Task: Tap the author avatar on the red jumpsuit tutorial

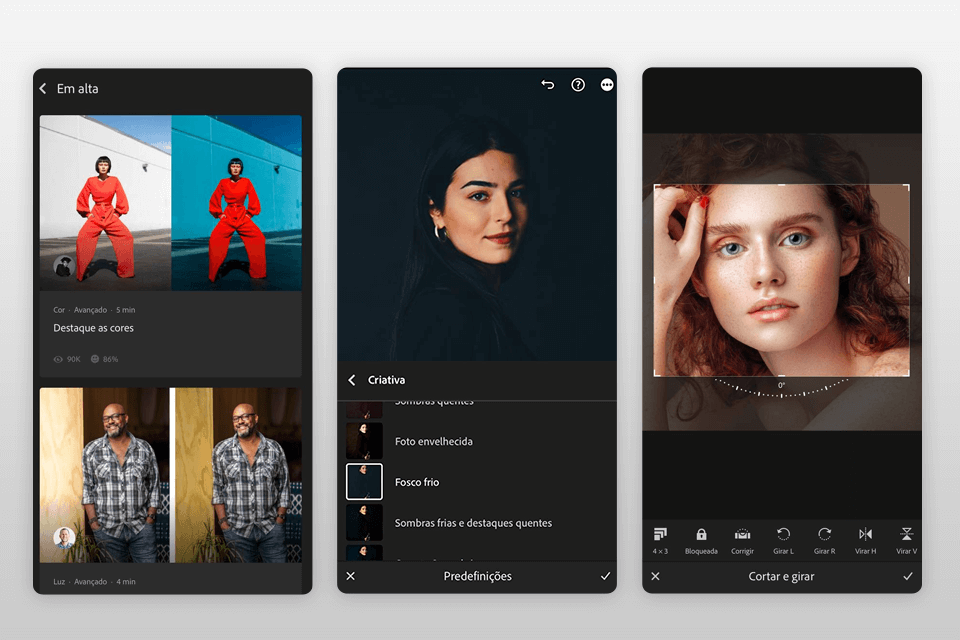Action: pyautogui.click(x=64, y=265)
